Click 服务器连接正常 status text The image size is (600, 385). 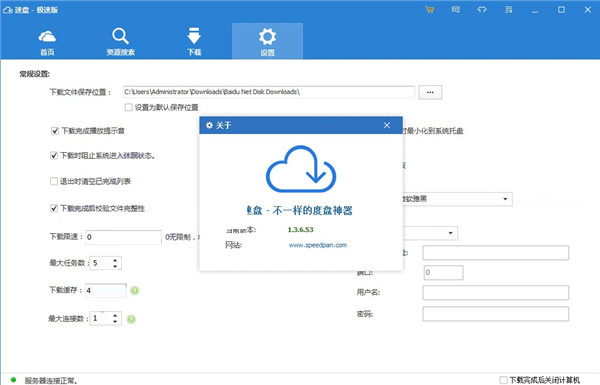point(51,380)
